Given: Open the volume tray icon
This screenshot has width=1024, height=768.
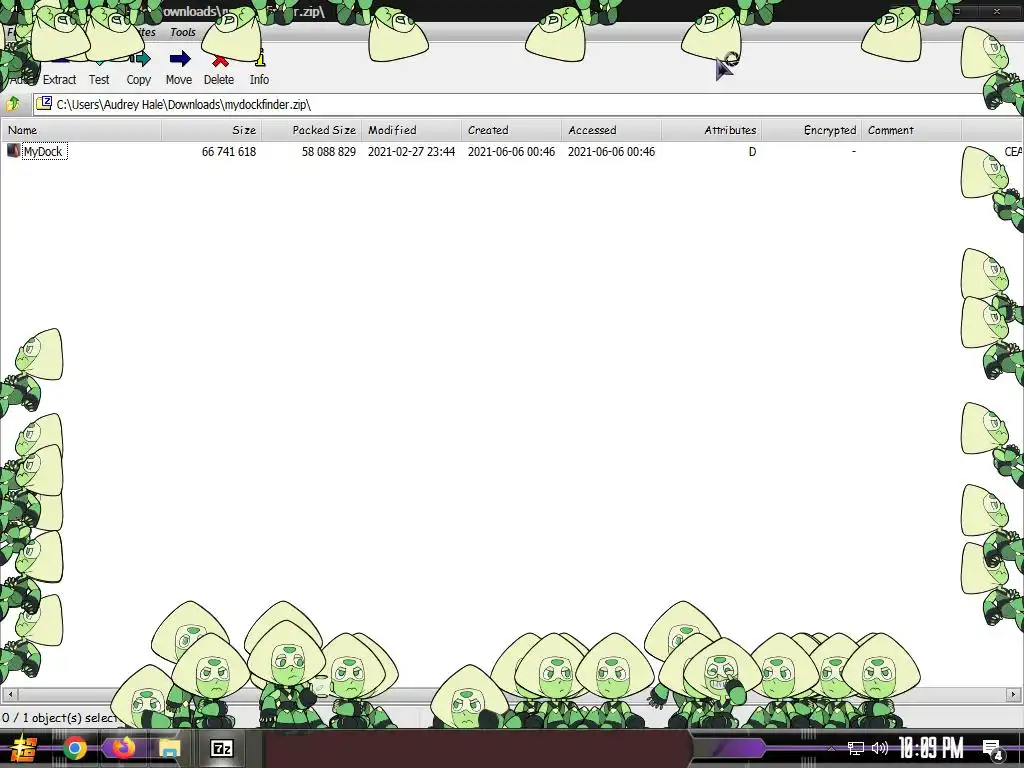Looking at the screenshot, I should click(x=880, y=748).
